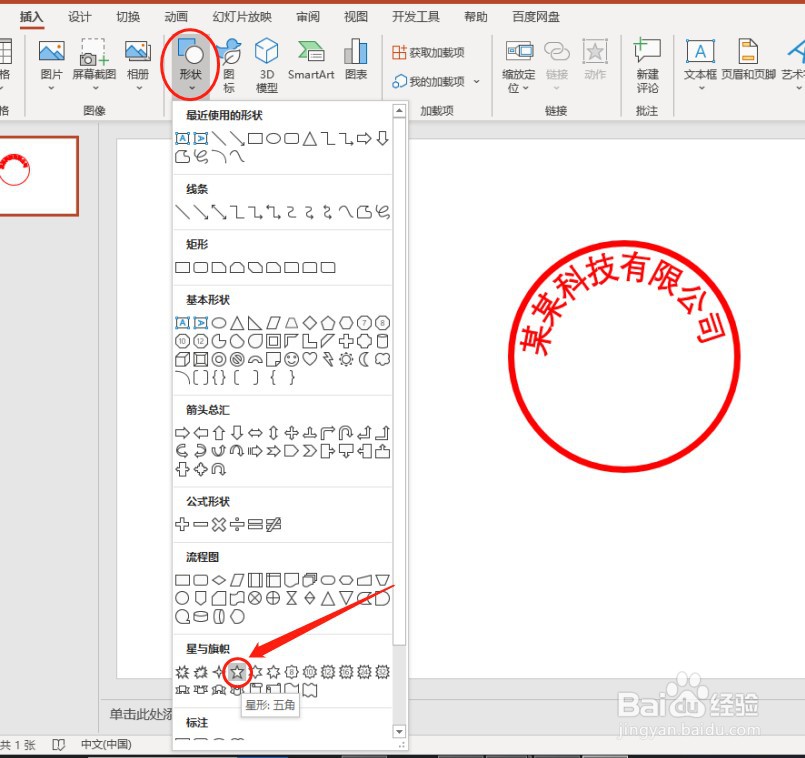Open the My Add-ins dropdown arrow
The image size is (805, 758).
coord(476,82)
